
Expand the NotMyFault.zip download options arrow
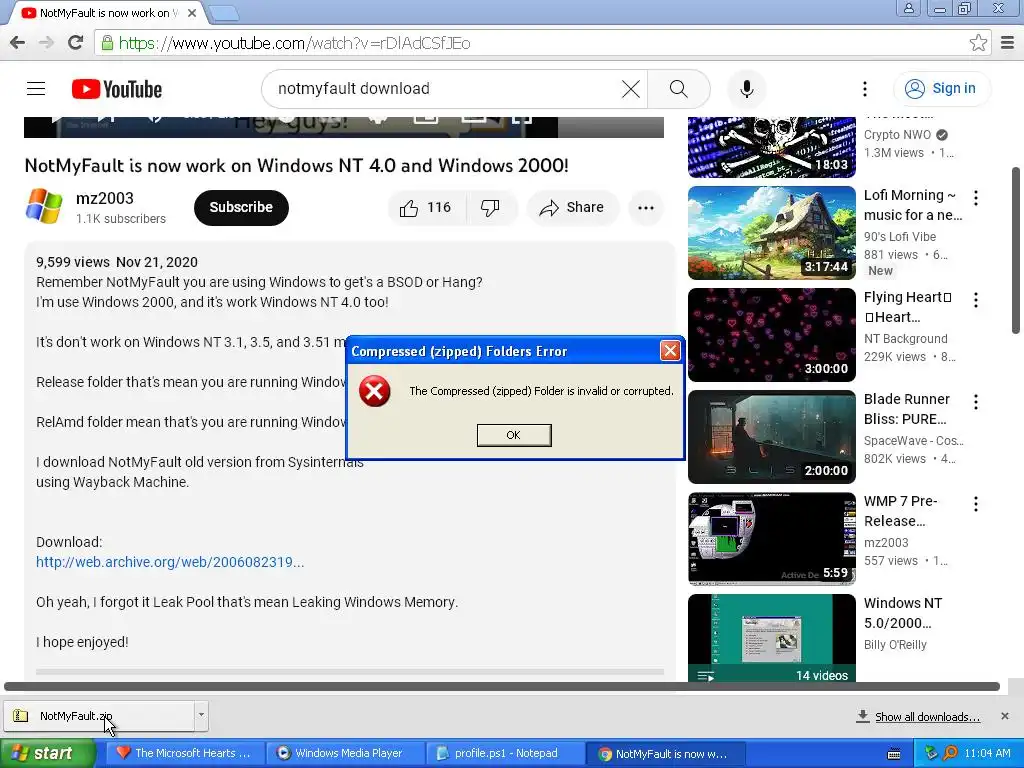pos(201,715)
